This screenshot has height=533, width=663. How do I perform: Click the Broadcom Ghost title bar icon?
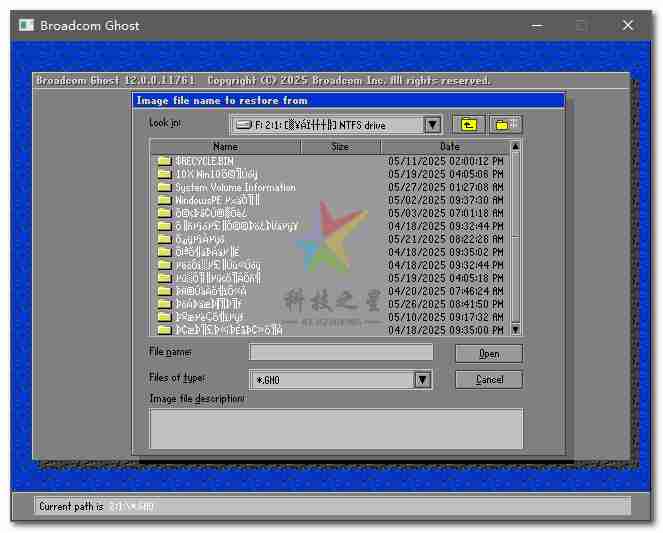click(x=26, y=25)
